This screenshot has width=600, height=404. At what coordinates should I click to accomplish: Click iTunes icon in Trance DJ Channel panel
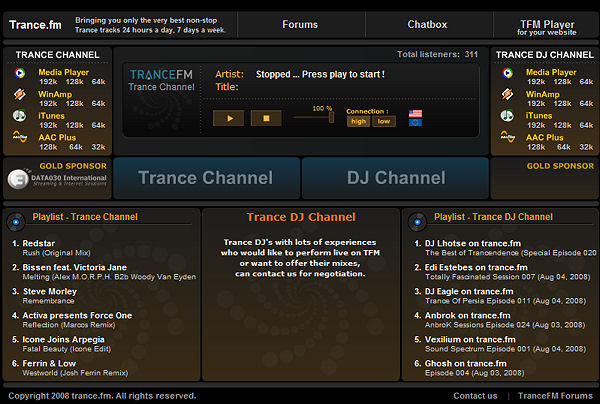tap(507, 116)
